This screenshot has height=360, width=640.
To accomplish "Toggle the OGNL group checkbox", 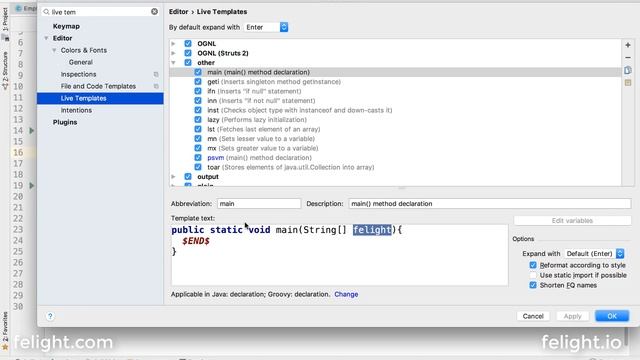I will pos(188,43).
